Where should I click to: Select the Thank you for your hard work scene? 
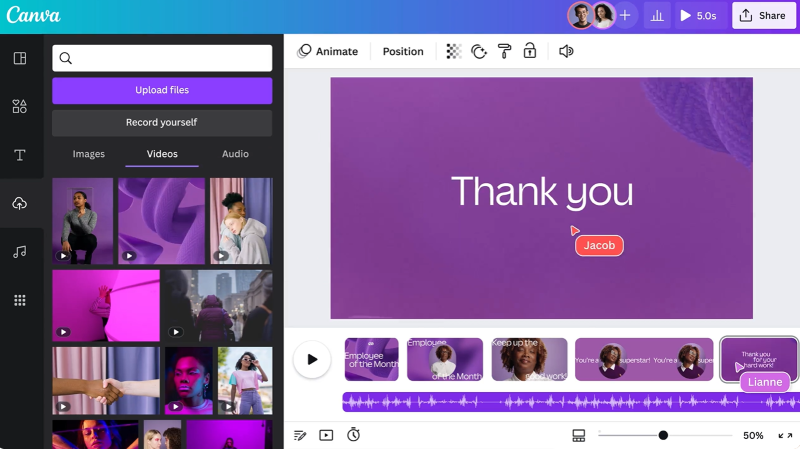tap(759, 359)
